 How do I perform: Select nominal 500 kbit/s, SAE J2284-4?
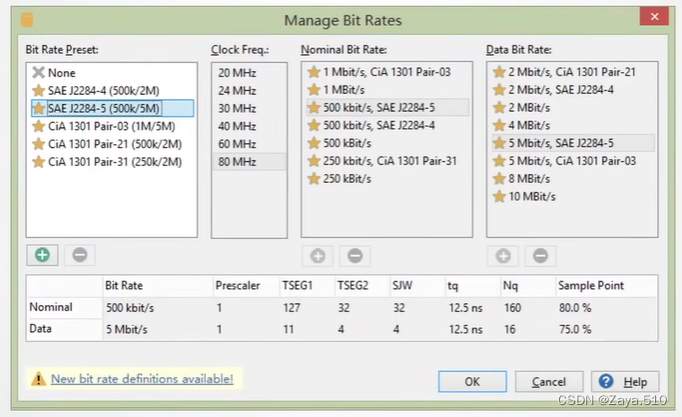(387, 125)
